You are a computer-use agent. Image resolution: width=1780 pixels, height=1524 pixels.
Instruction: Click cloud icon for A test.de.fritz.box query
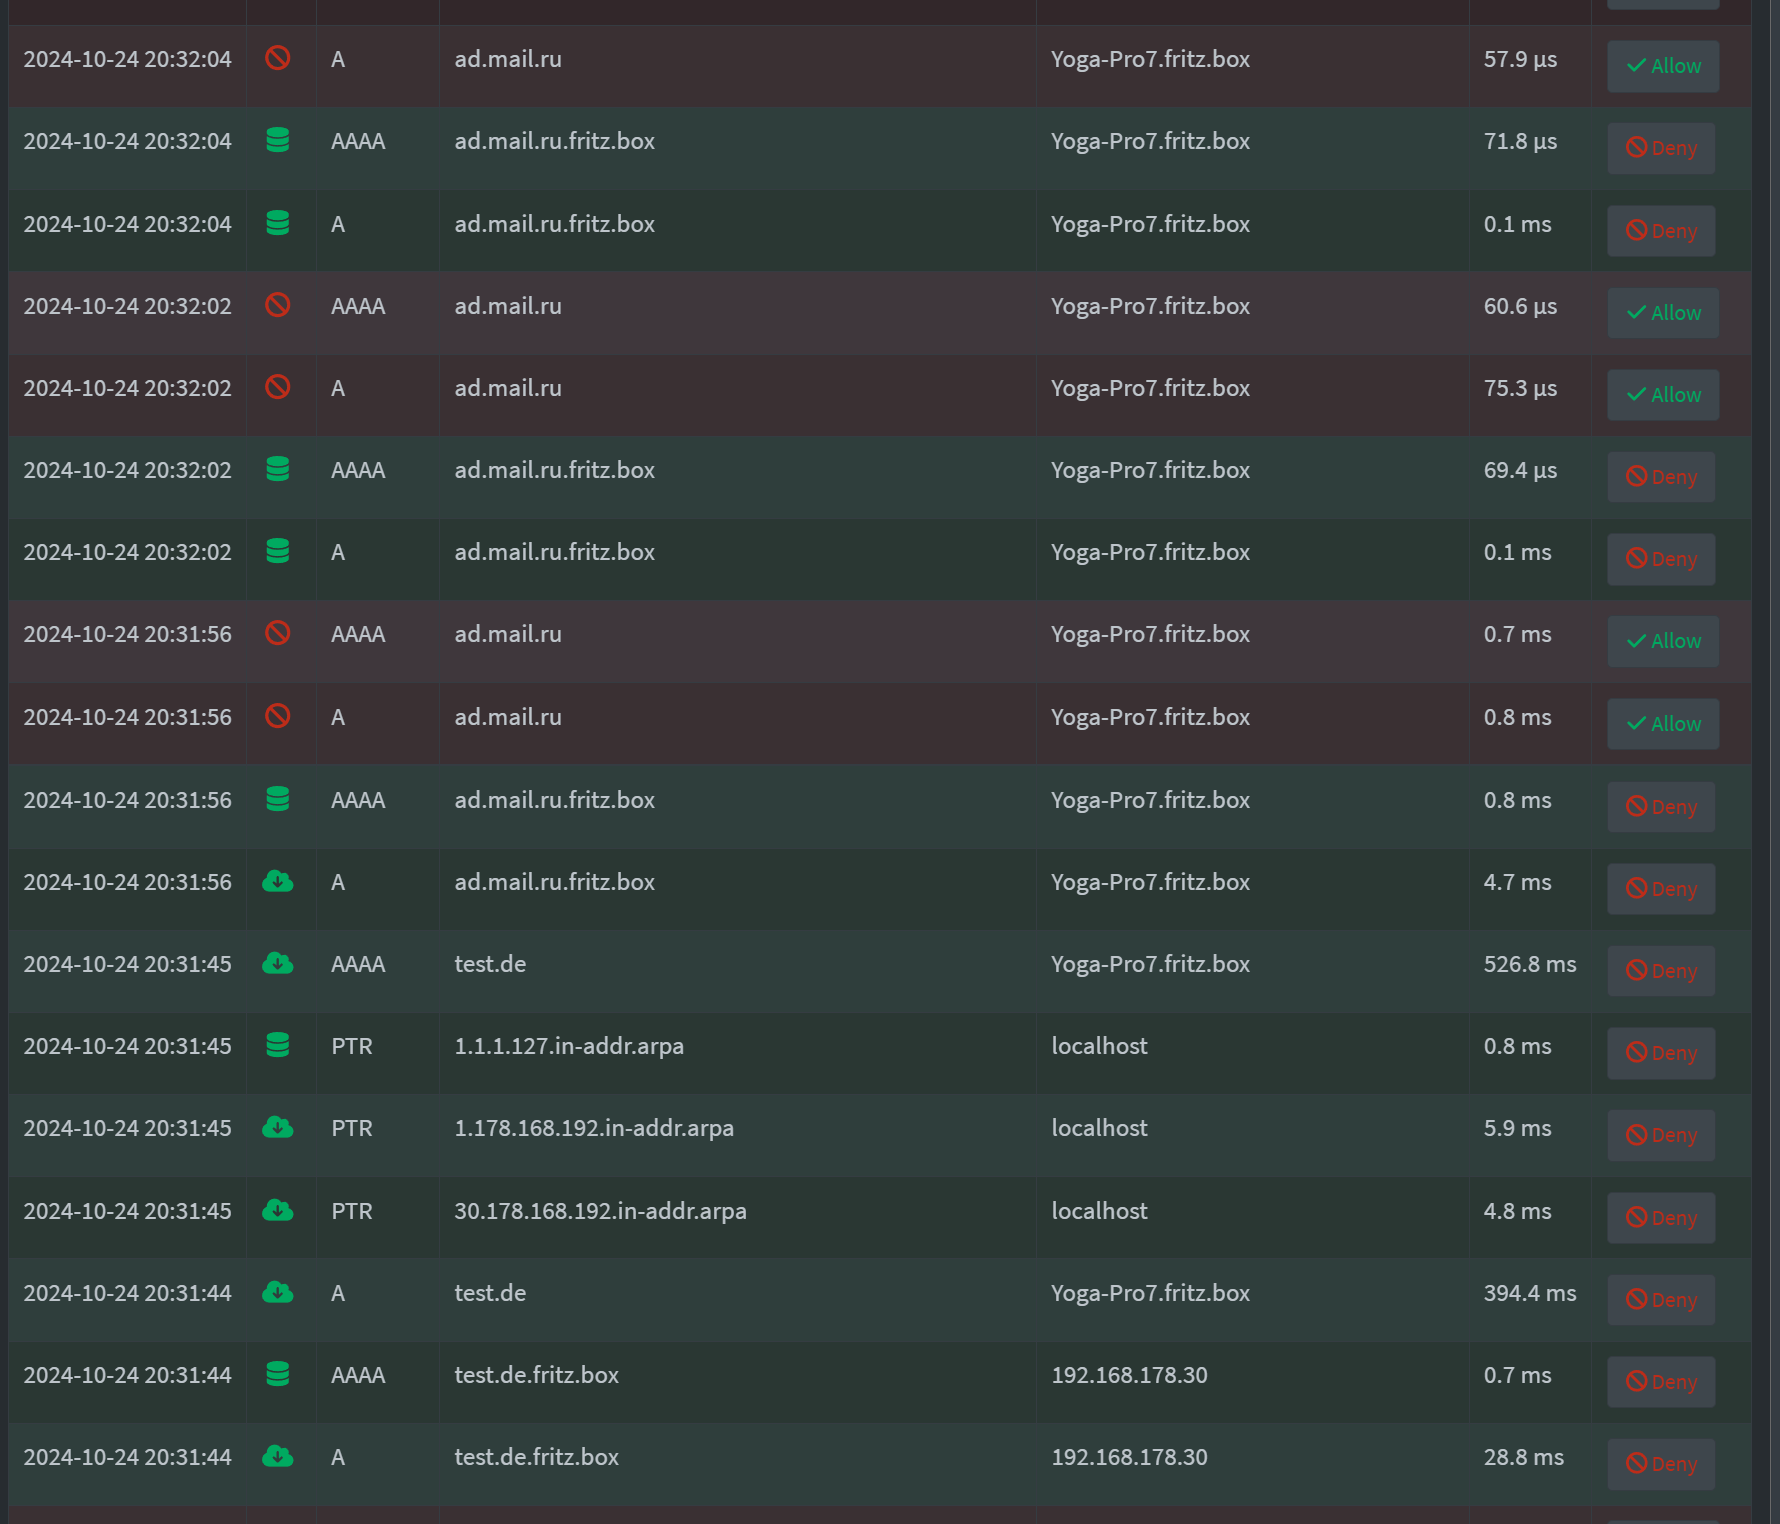(278, 1456)
